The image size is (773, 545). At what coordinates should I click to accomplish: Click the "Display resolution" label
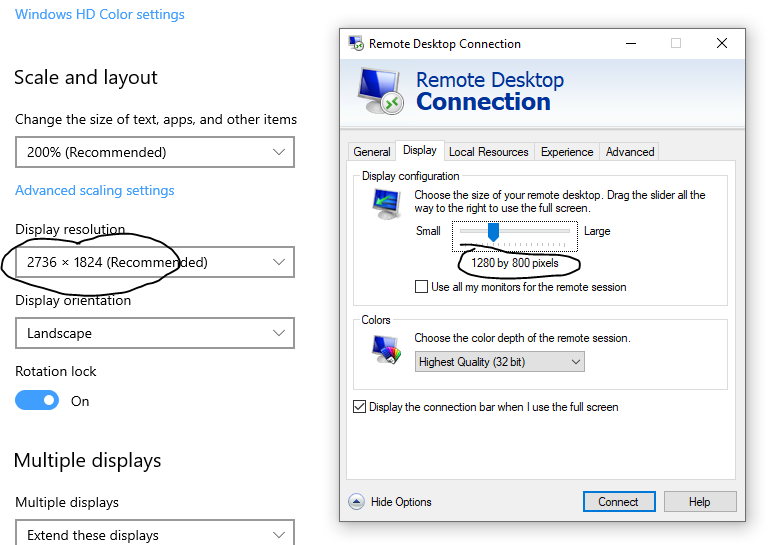(x=70, y=229)
